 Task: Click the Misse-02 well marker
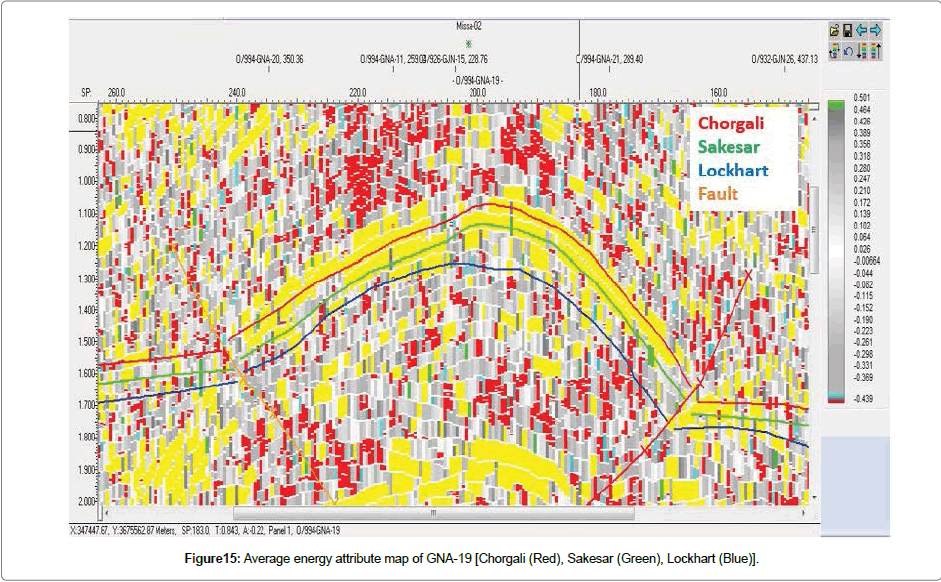point(470,43)
